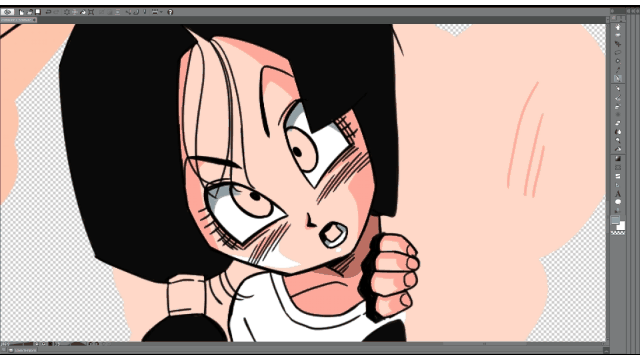Select the Eyedropper tool
Screen dimensions: 640x360
pyautogui.click(x=618, y=70)
